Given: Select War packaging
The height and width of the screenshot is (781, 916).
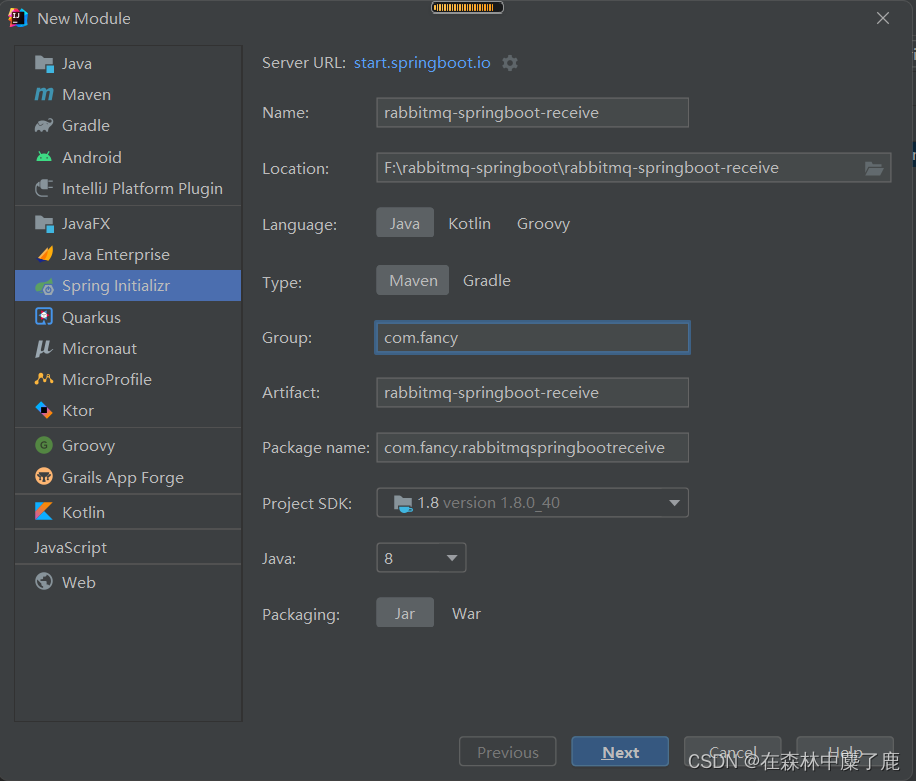Looking at the screenshot, I should tap(466, 614).
